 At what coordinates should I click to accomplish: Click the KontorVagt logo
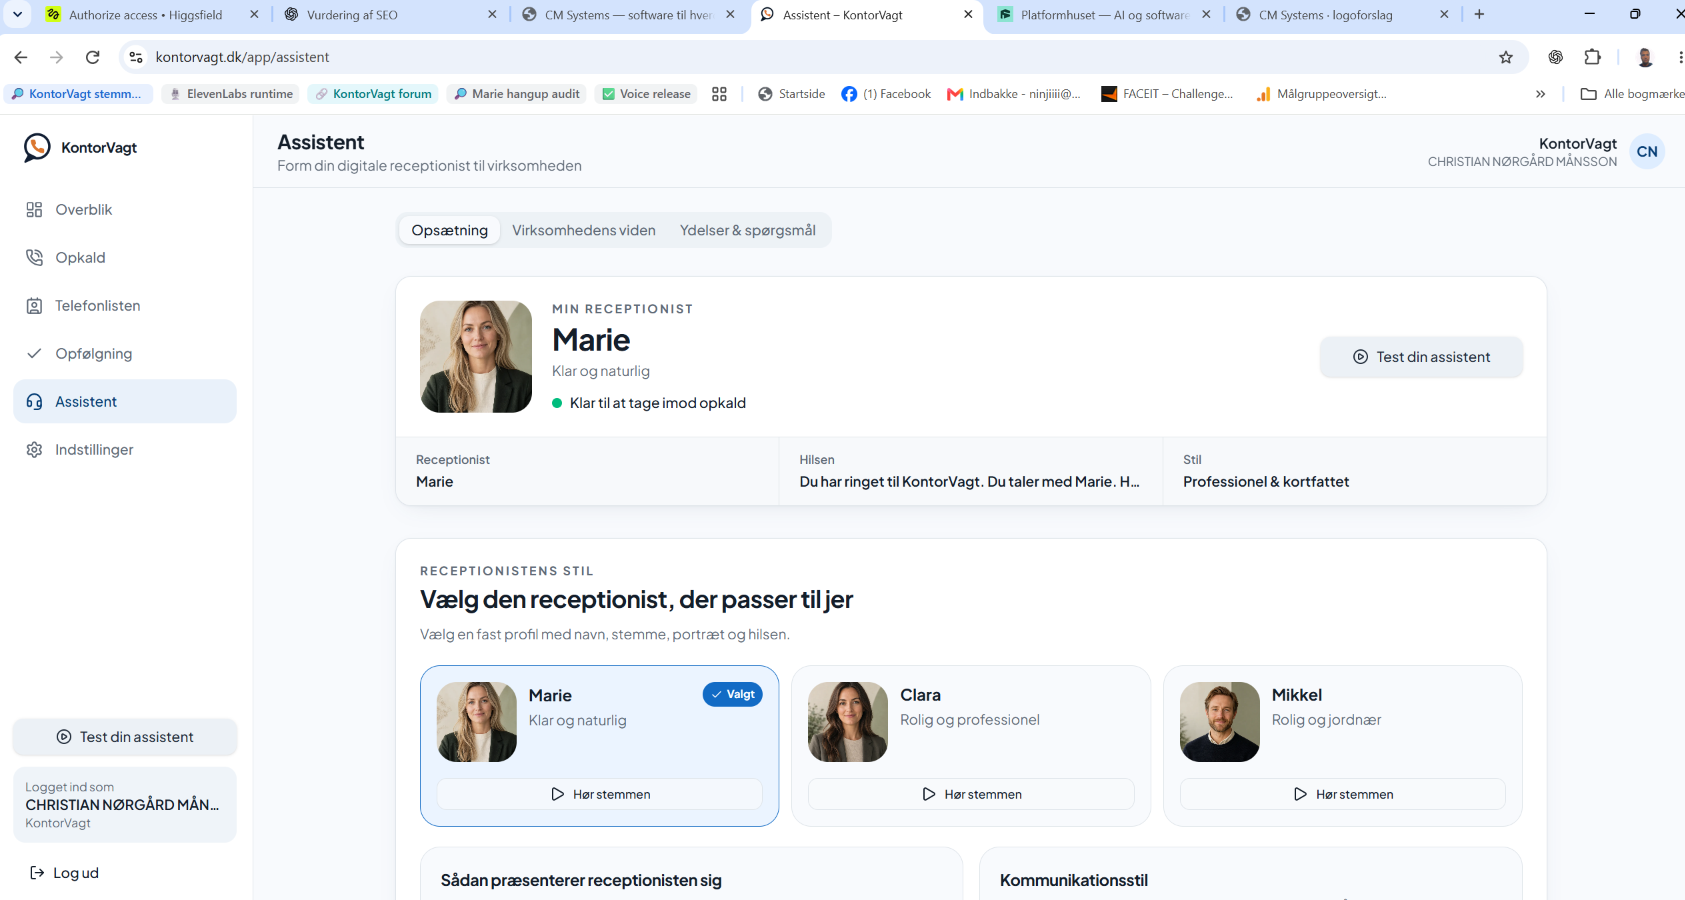click(80, 148)
